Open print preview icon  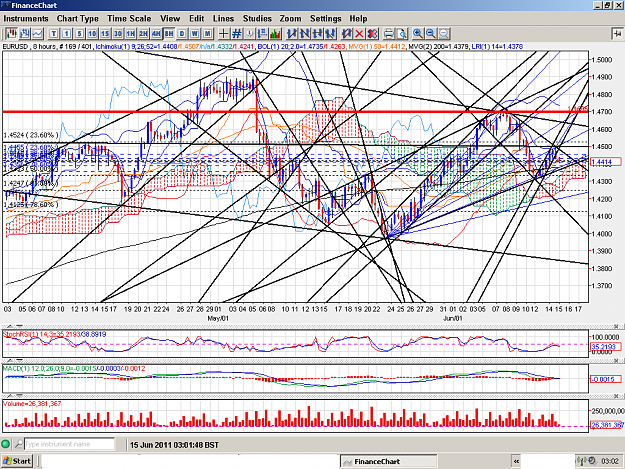[x=402, y=33]
